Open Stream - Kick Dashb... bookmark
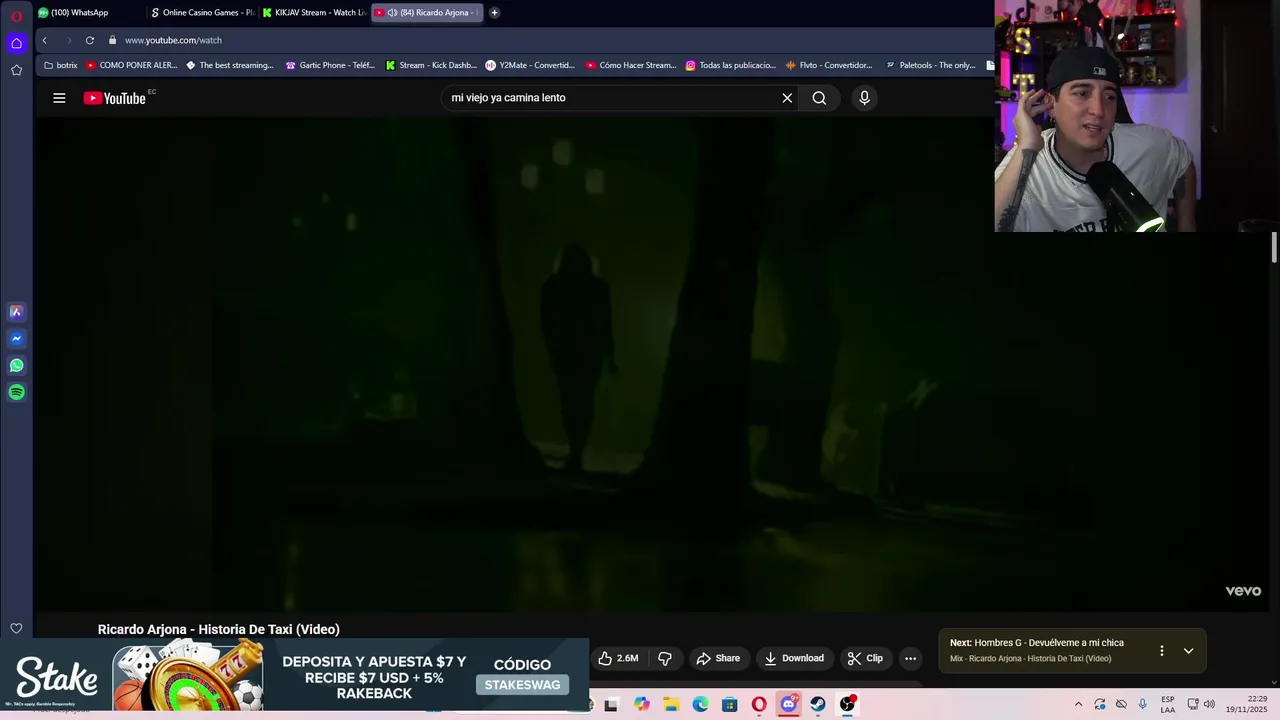1280x720 pixels. coord(431,65)
